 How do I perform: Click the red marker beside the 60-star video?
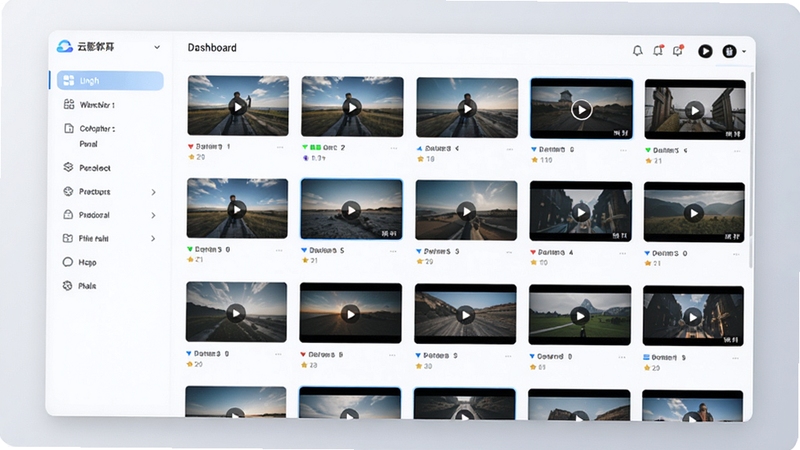[533, 252]
